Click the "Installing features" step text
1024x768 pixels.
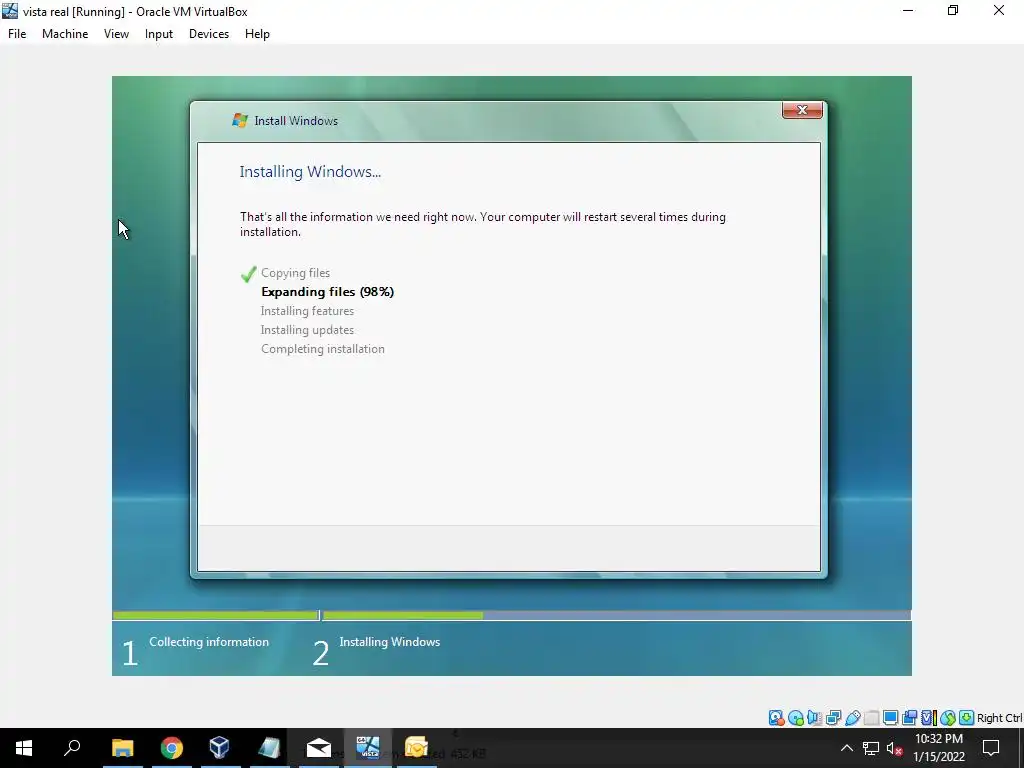click(x=307, y=311)
